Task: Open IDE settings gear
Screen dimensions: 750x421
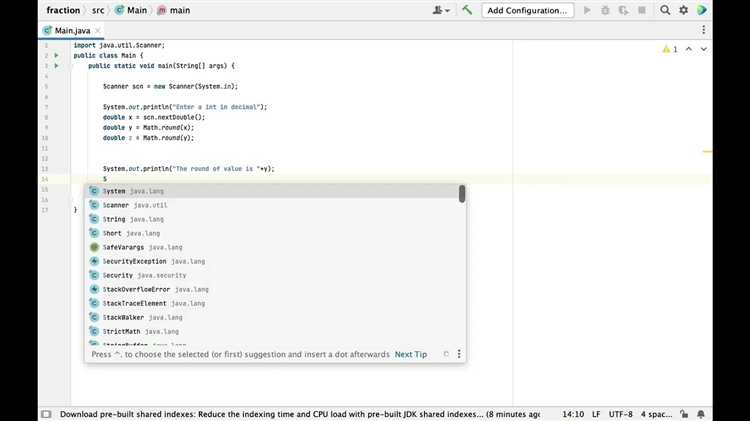Action: (684, 10)
